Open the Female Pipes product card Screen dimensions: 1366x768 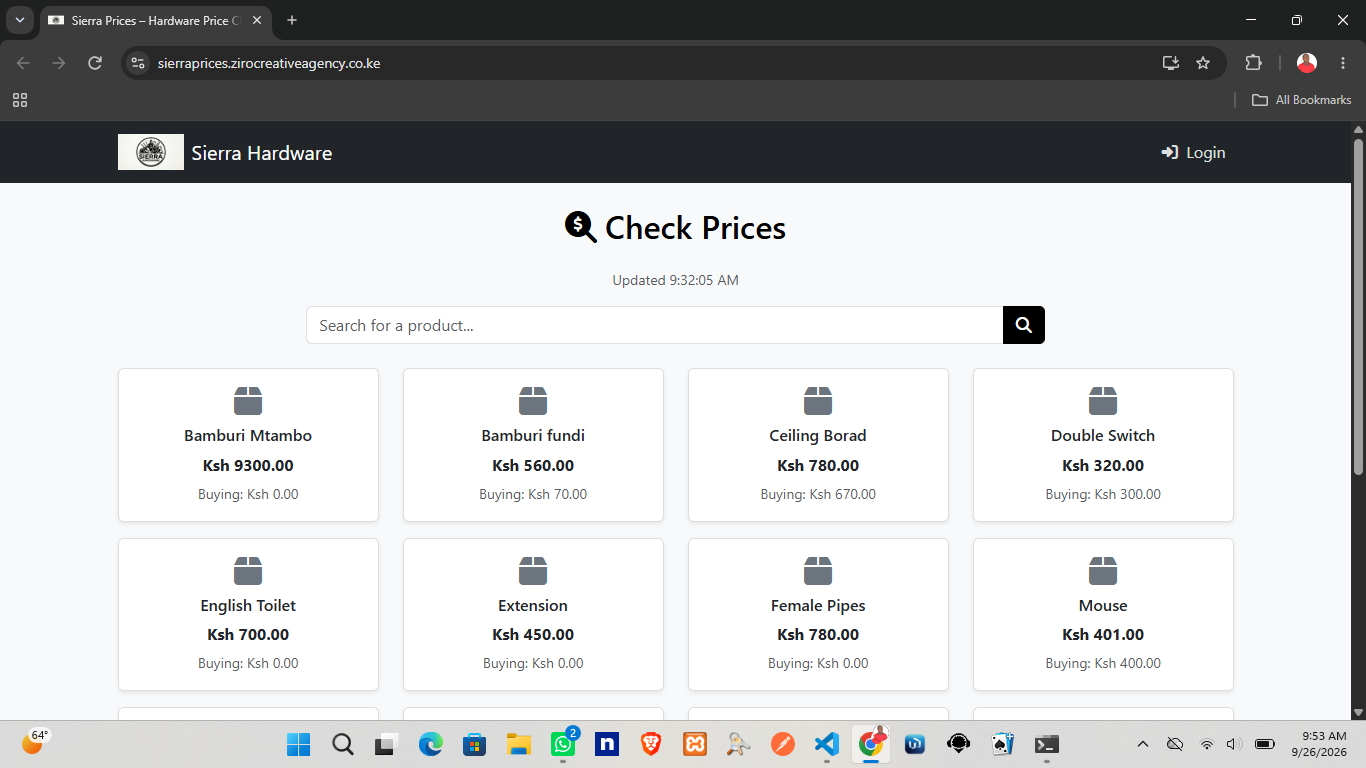tap(818, 614)
